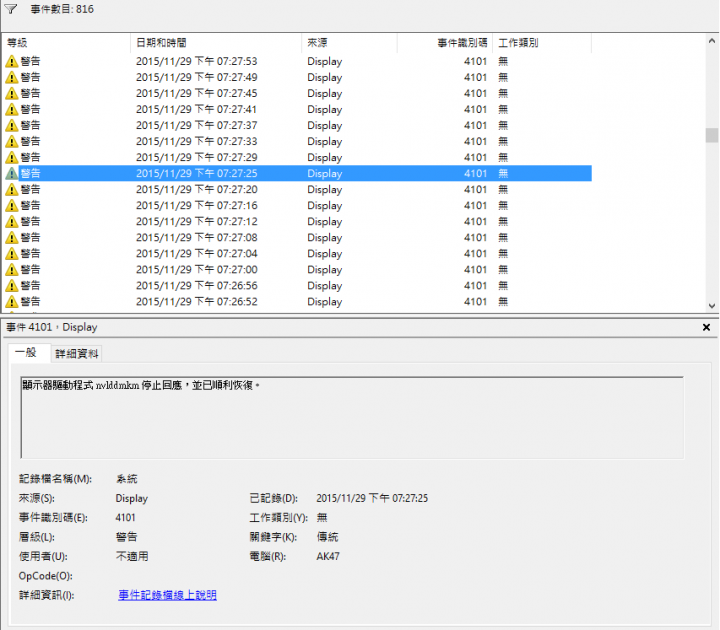
Task: Click event ID 4101 in 07:26:56 row
Action: click(475, 286)
